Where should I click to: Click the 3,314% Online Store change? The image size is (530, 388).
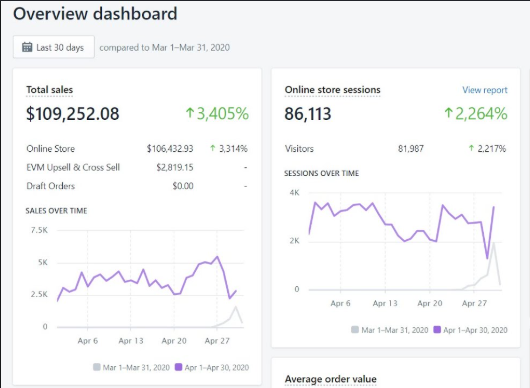233,149
